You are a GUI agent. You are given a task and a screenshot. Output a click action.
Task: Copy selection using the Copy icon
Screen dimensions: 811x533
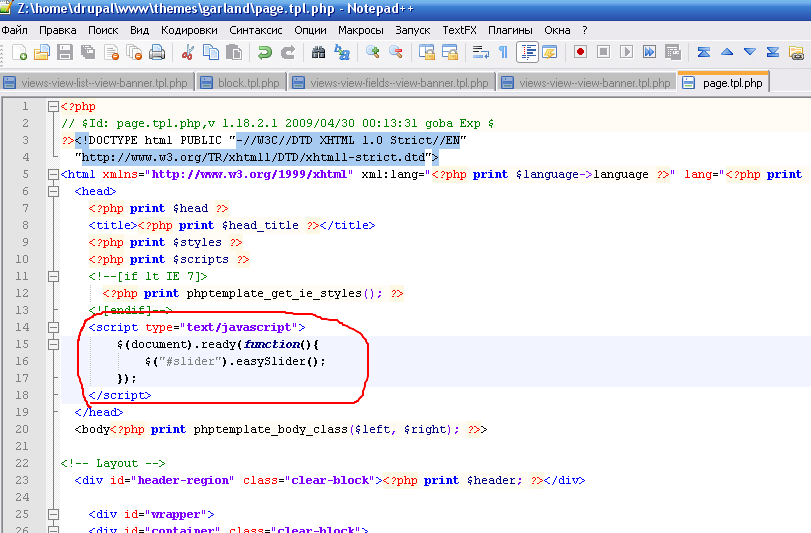[x=211, y=52]
